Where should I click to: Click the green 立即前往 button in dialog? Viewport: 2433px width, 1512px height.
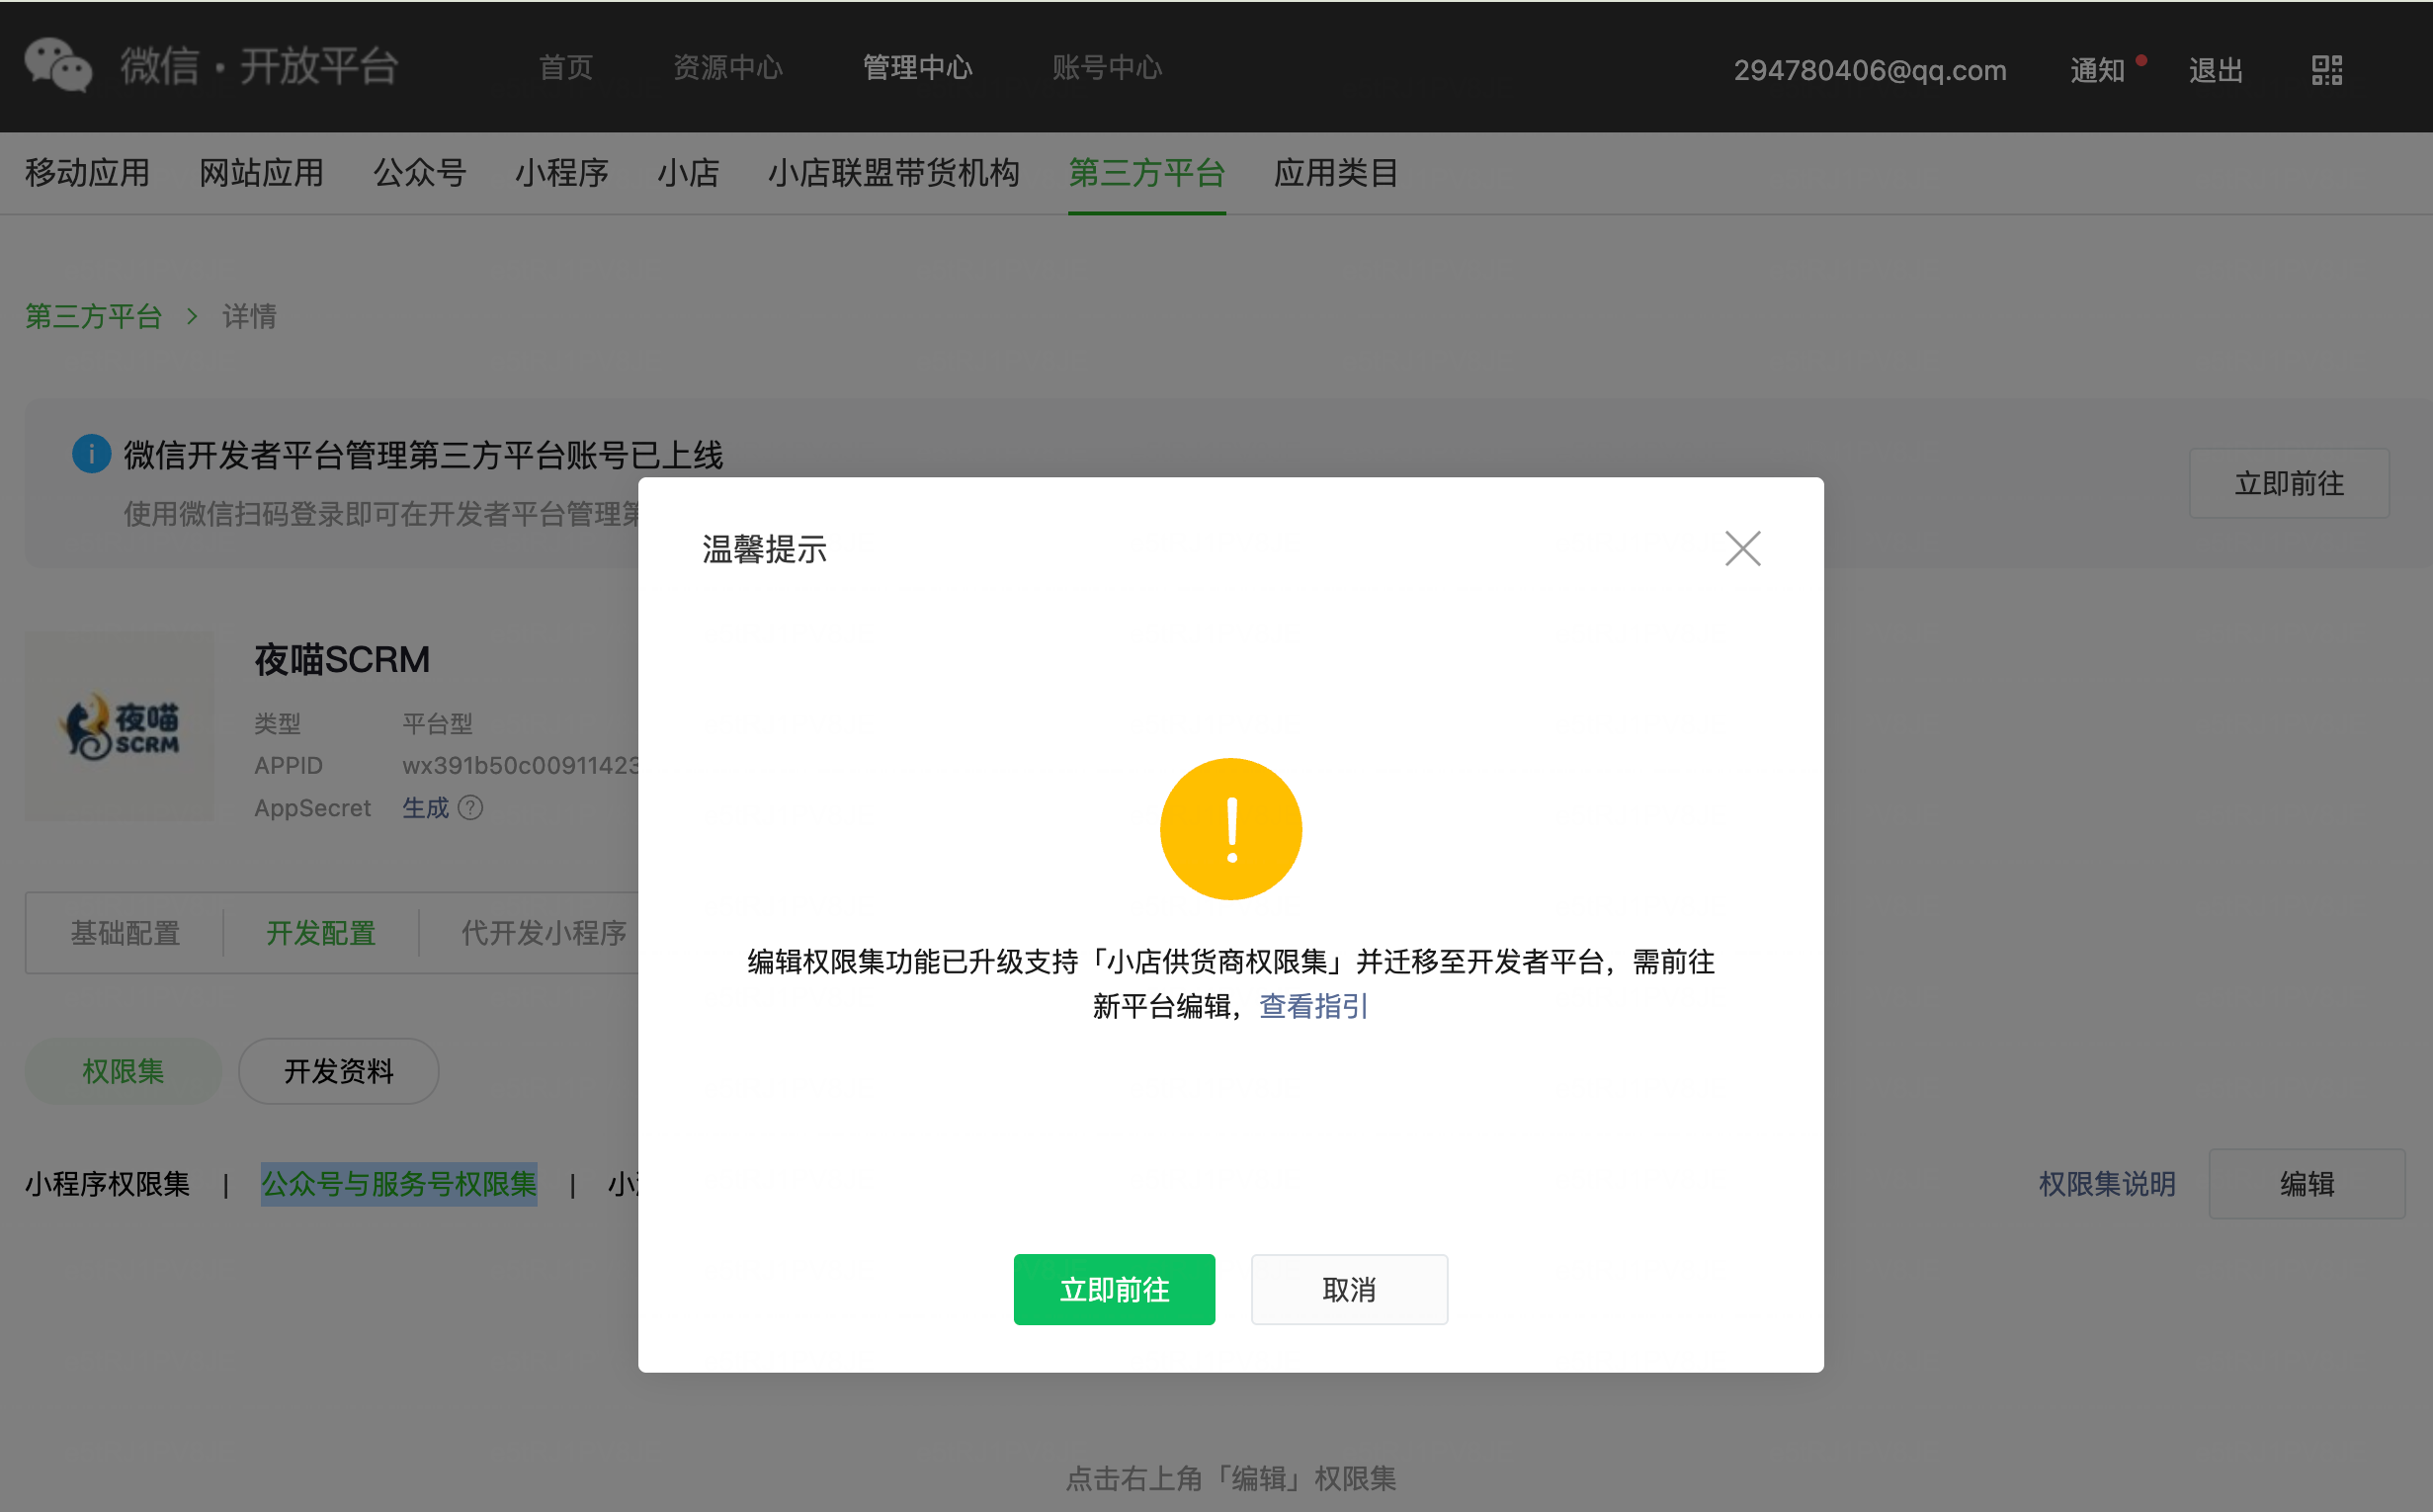(1114, 1289)
